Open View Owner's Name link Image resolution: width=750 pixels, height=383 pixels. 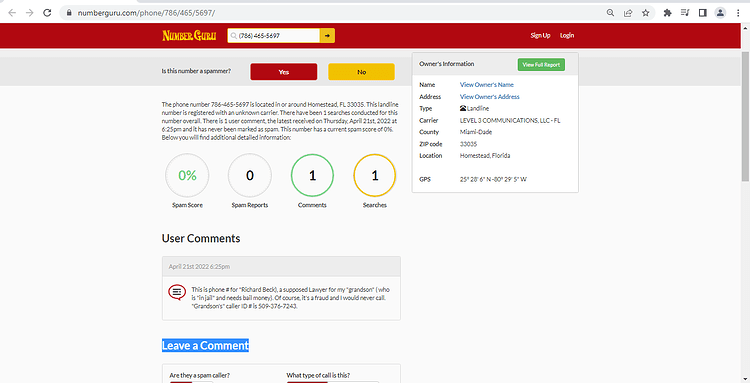pos(486,85)
